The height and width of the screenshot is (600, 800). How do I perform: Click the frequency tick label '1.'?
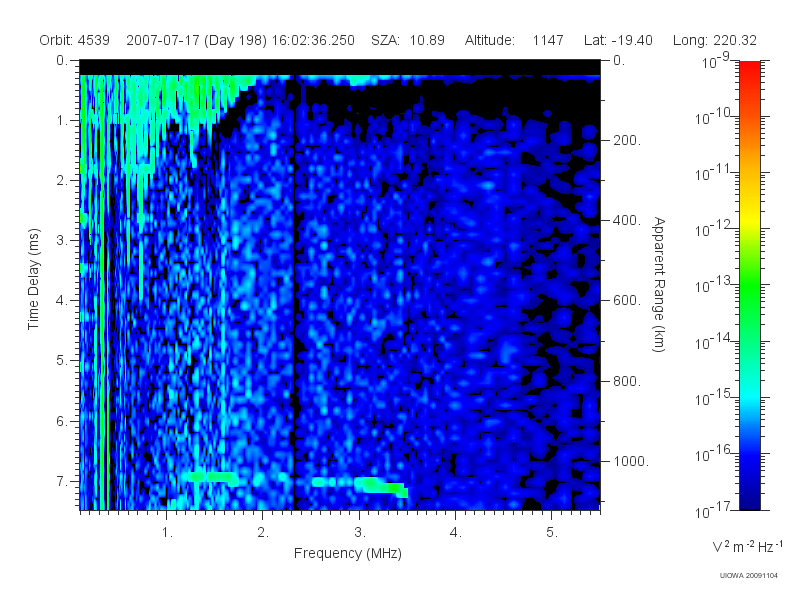(167, 533)
